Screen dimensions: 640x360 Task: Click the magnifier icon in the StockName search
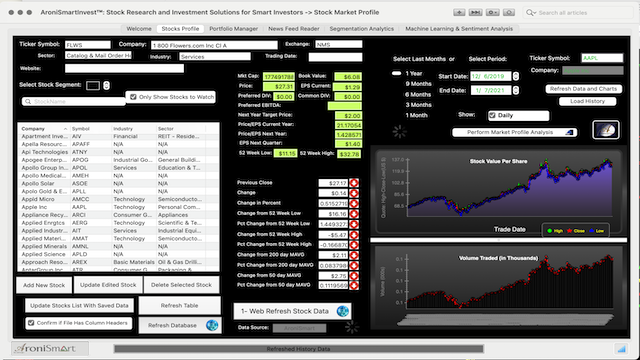click(x=28, y=101)
